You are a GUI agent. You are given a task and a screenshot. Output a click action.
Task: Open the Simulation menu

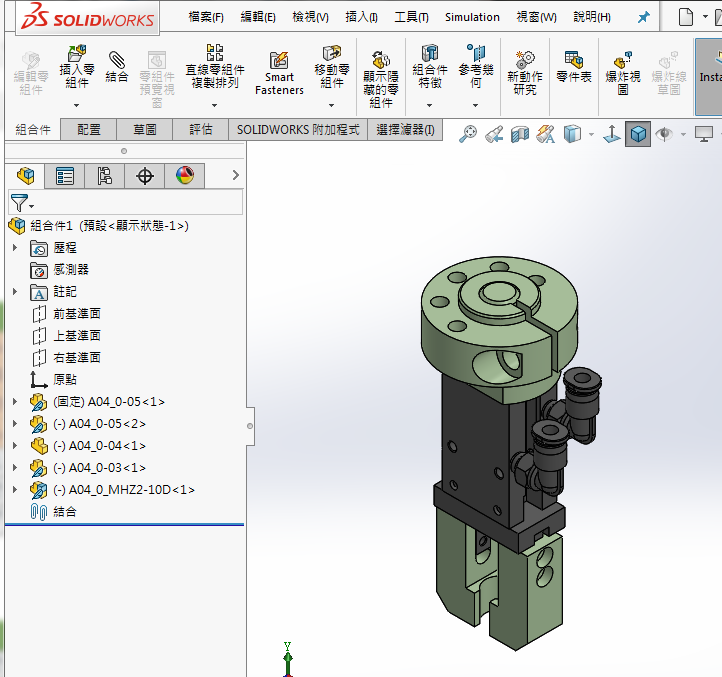pyautogui.click(x=472, y=17)
